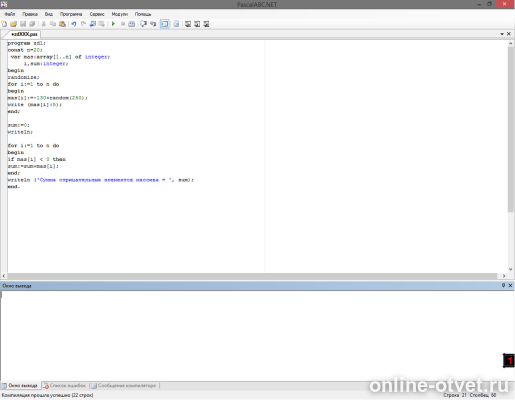Toggle the highlighted output window toolbar button
This screenshot has width=515, height=400.
pos(165,24)
